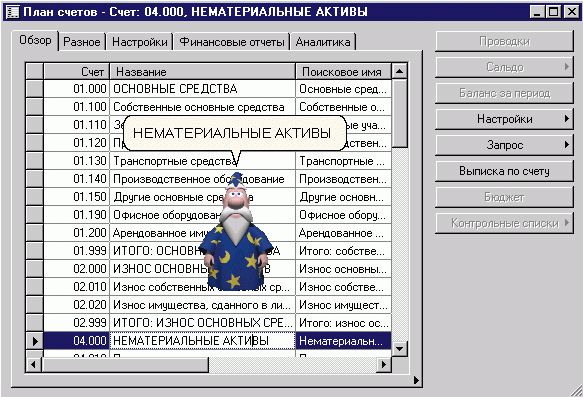
Task: Click the name field НЕМАТЕРИАЛЬНЫЕ АКТИВЫ in selected row
Action: [x=203, y=341]
